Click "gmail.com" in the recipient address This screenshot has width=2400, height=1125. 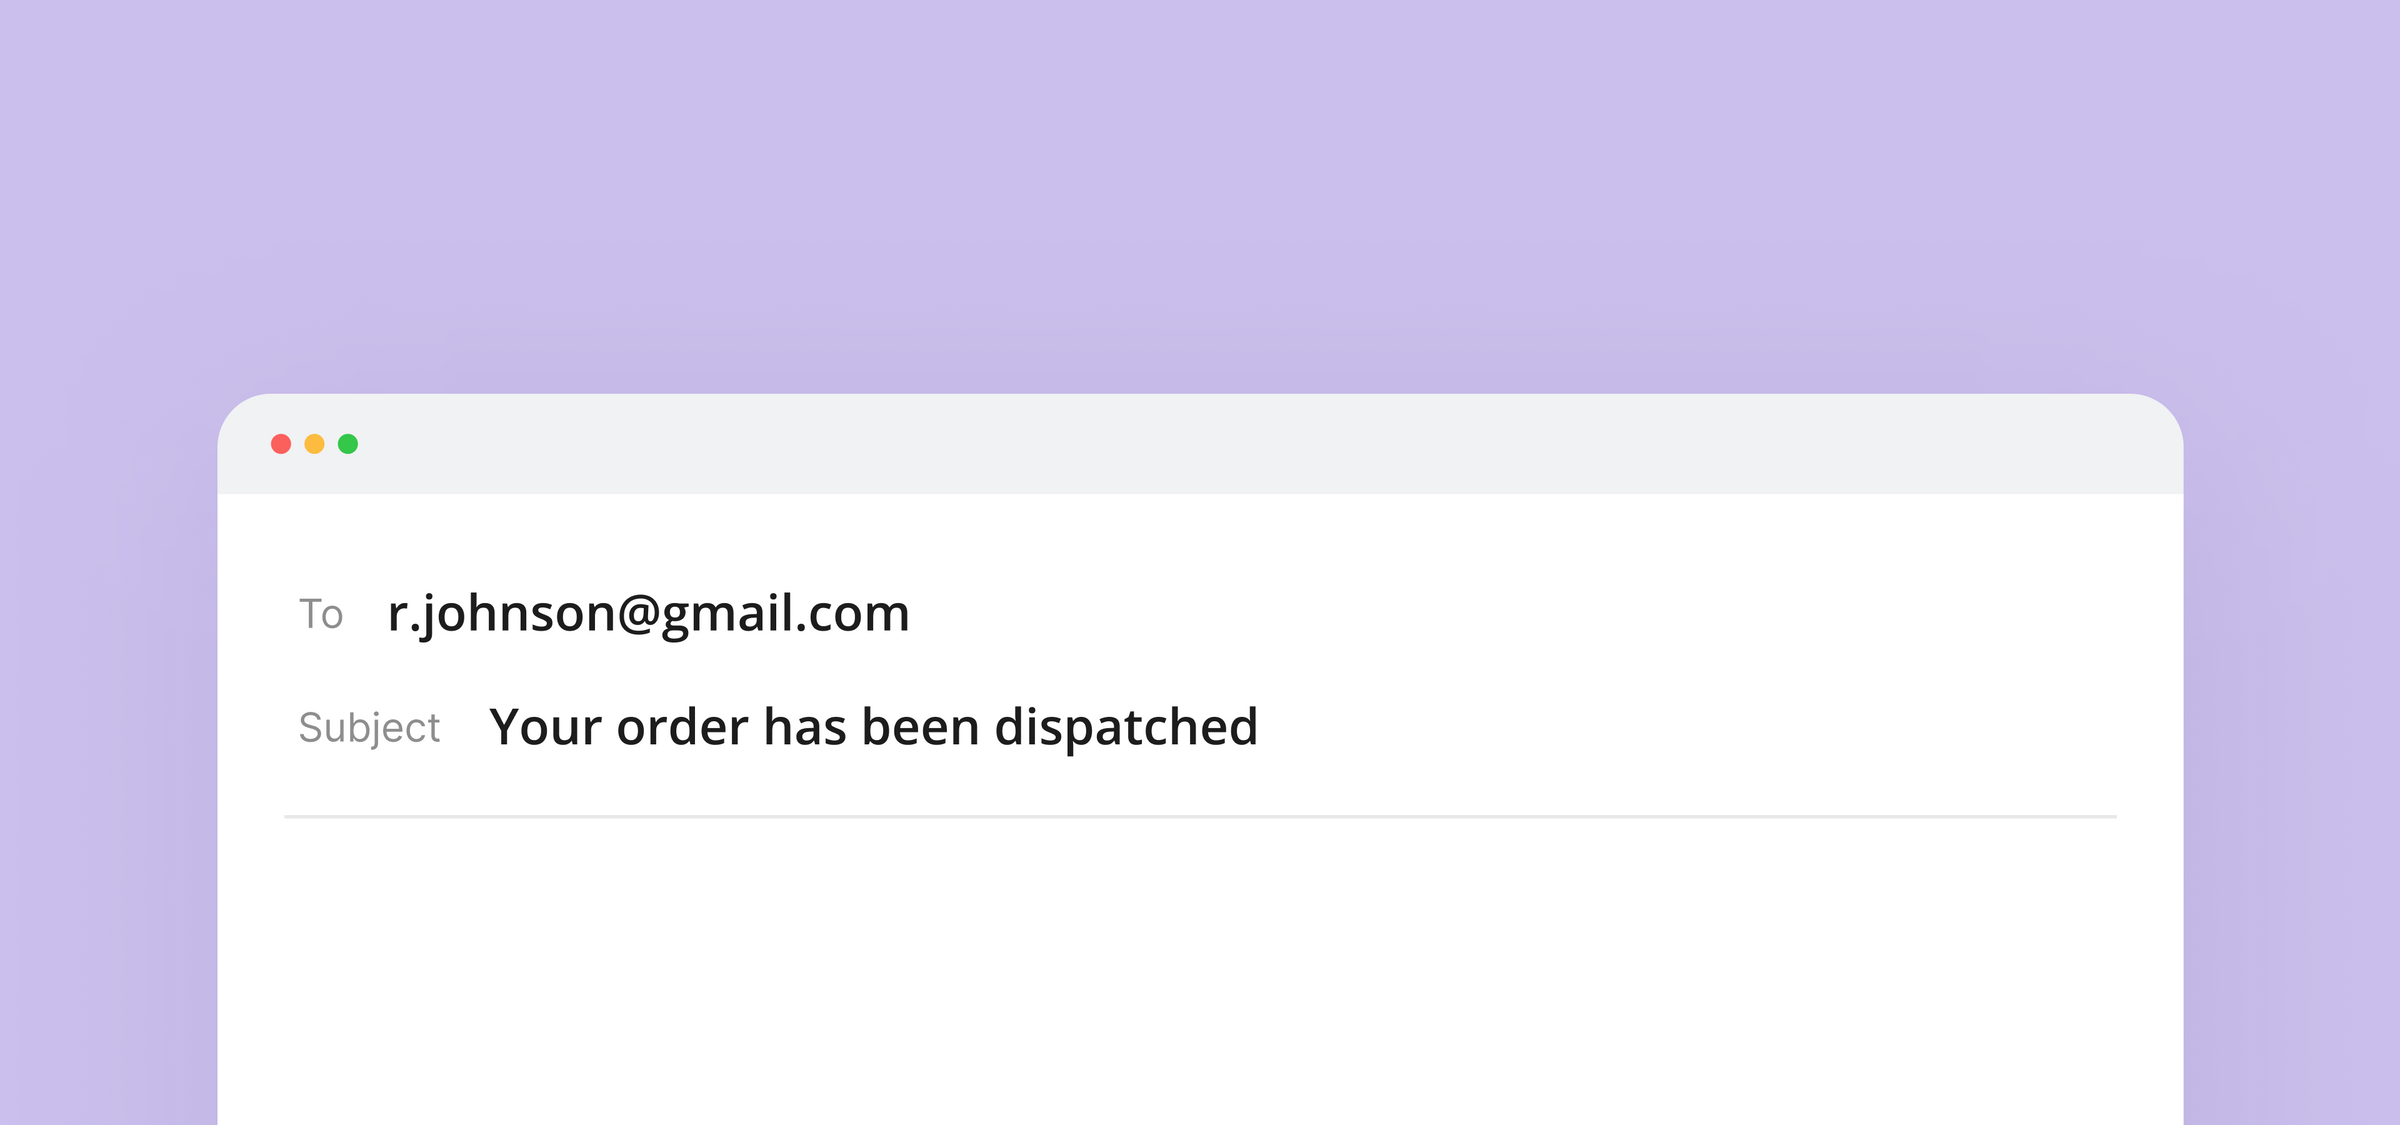click(785, 613)
